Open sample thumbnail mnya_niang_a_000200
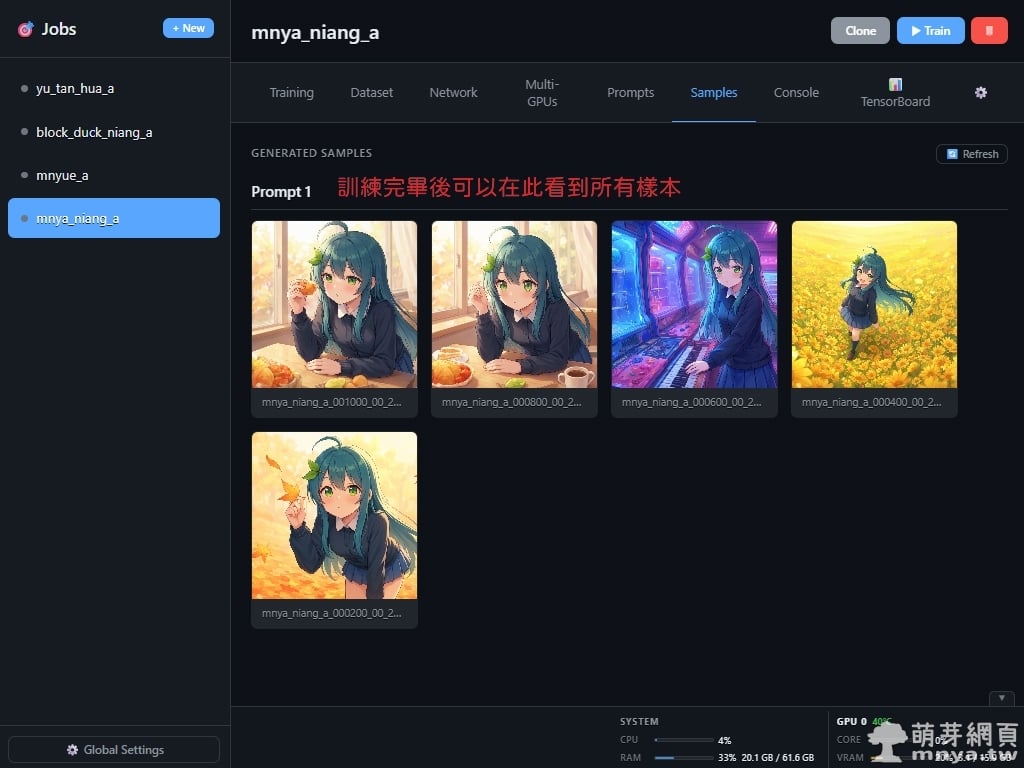This screenshot has height=768, width=1024. coord(334,516)
